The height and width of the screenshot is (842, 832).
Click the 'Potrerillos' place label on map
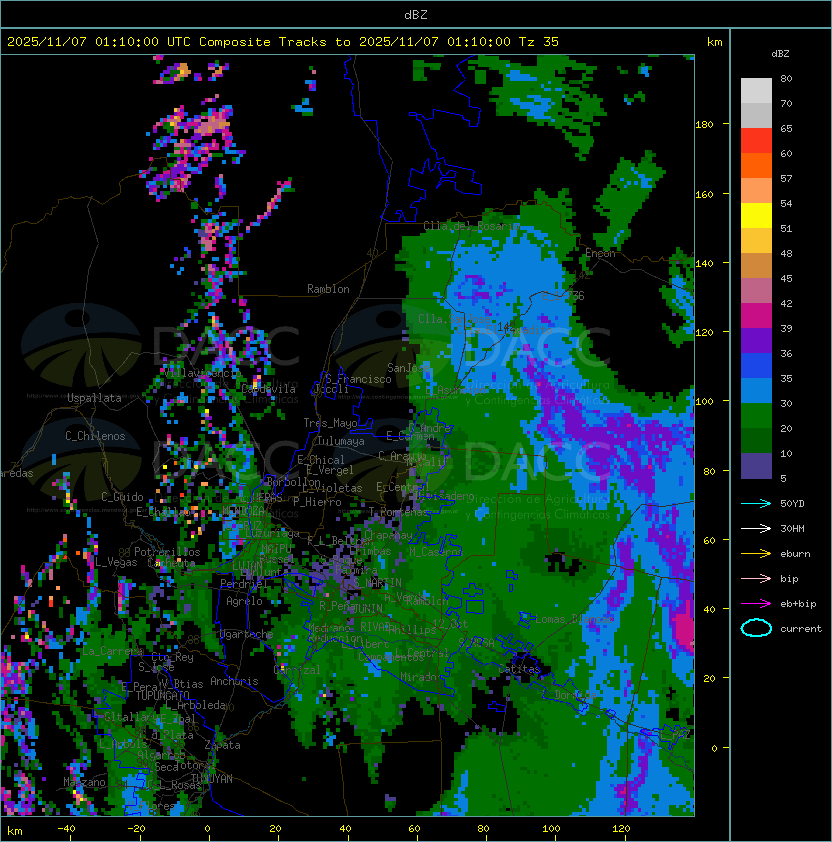tap(167, 552)
